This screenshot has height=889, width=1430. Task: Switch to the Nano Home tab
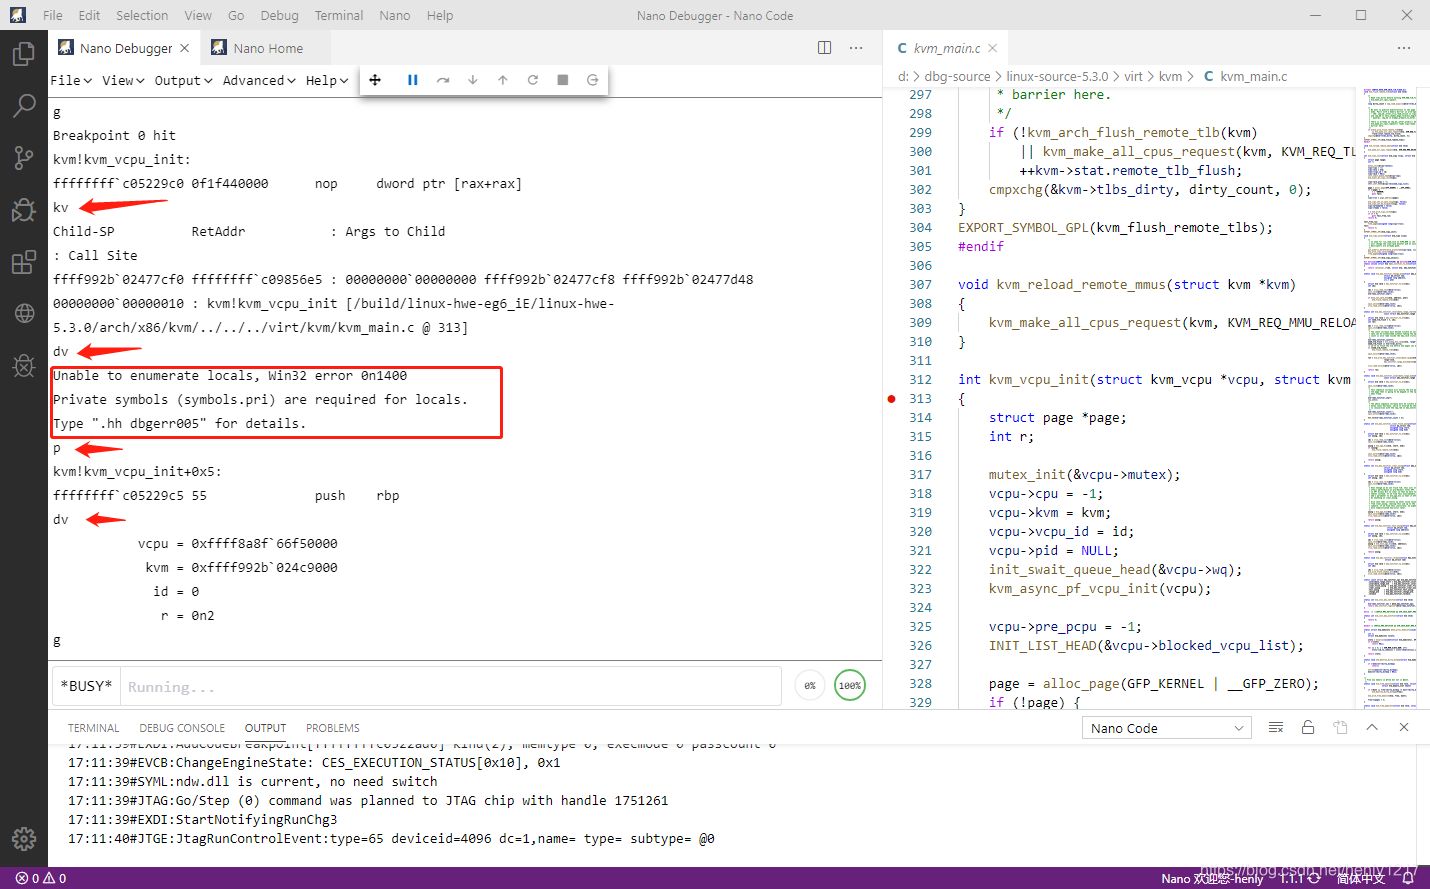264,48
